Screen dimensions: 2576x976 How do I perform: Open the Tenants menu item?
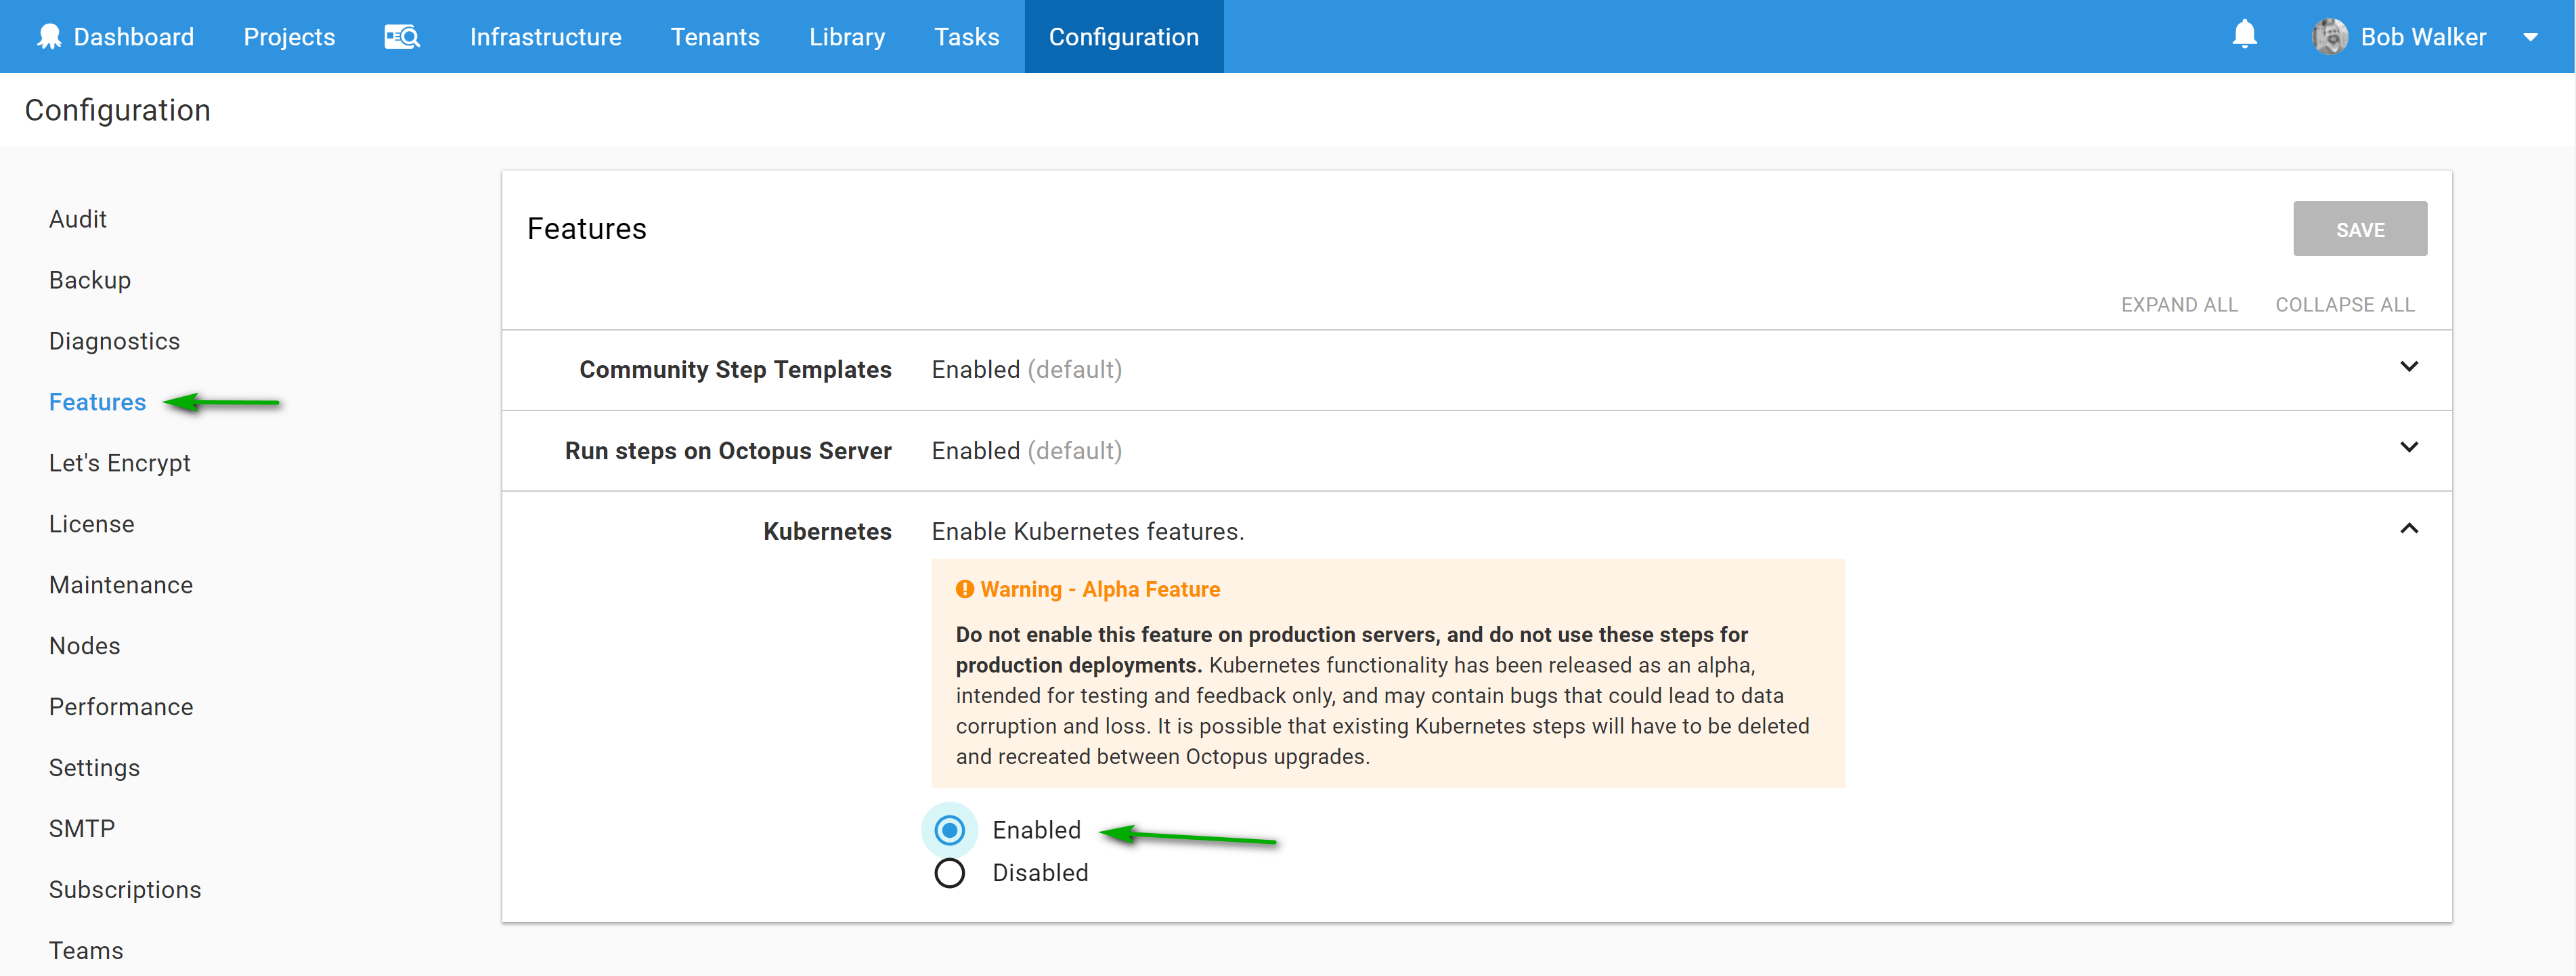coord(714,37)
